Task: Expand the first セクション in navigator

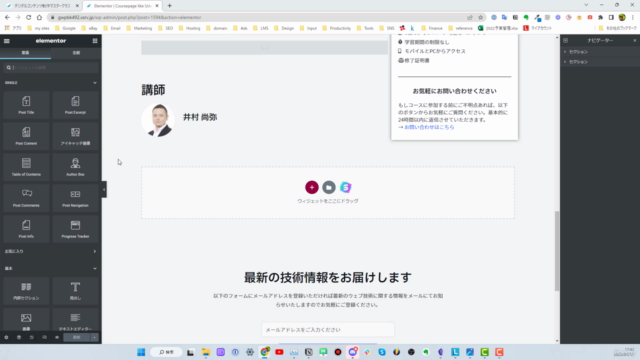Action: tap(565, 52)
